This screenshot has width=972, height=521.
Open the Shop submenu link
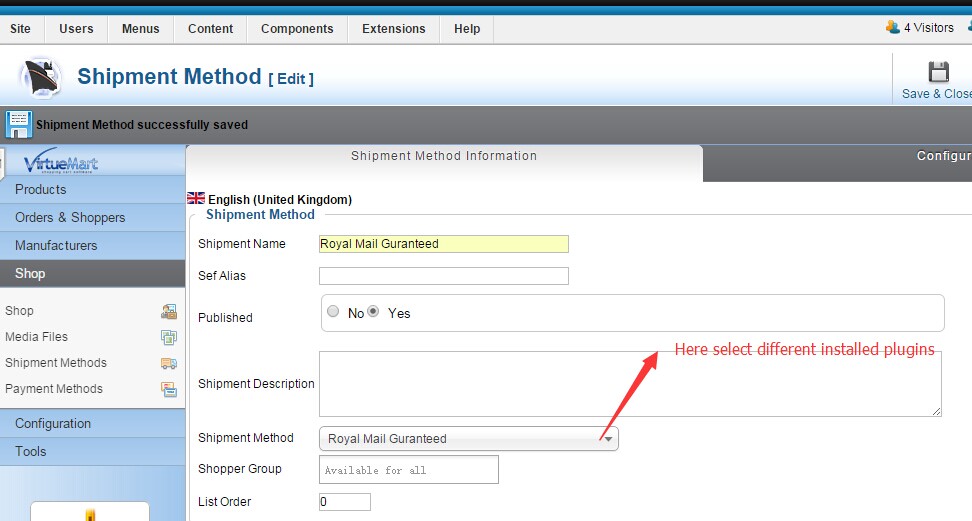click(x=19, y=311)
